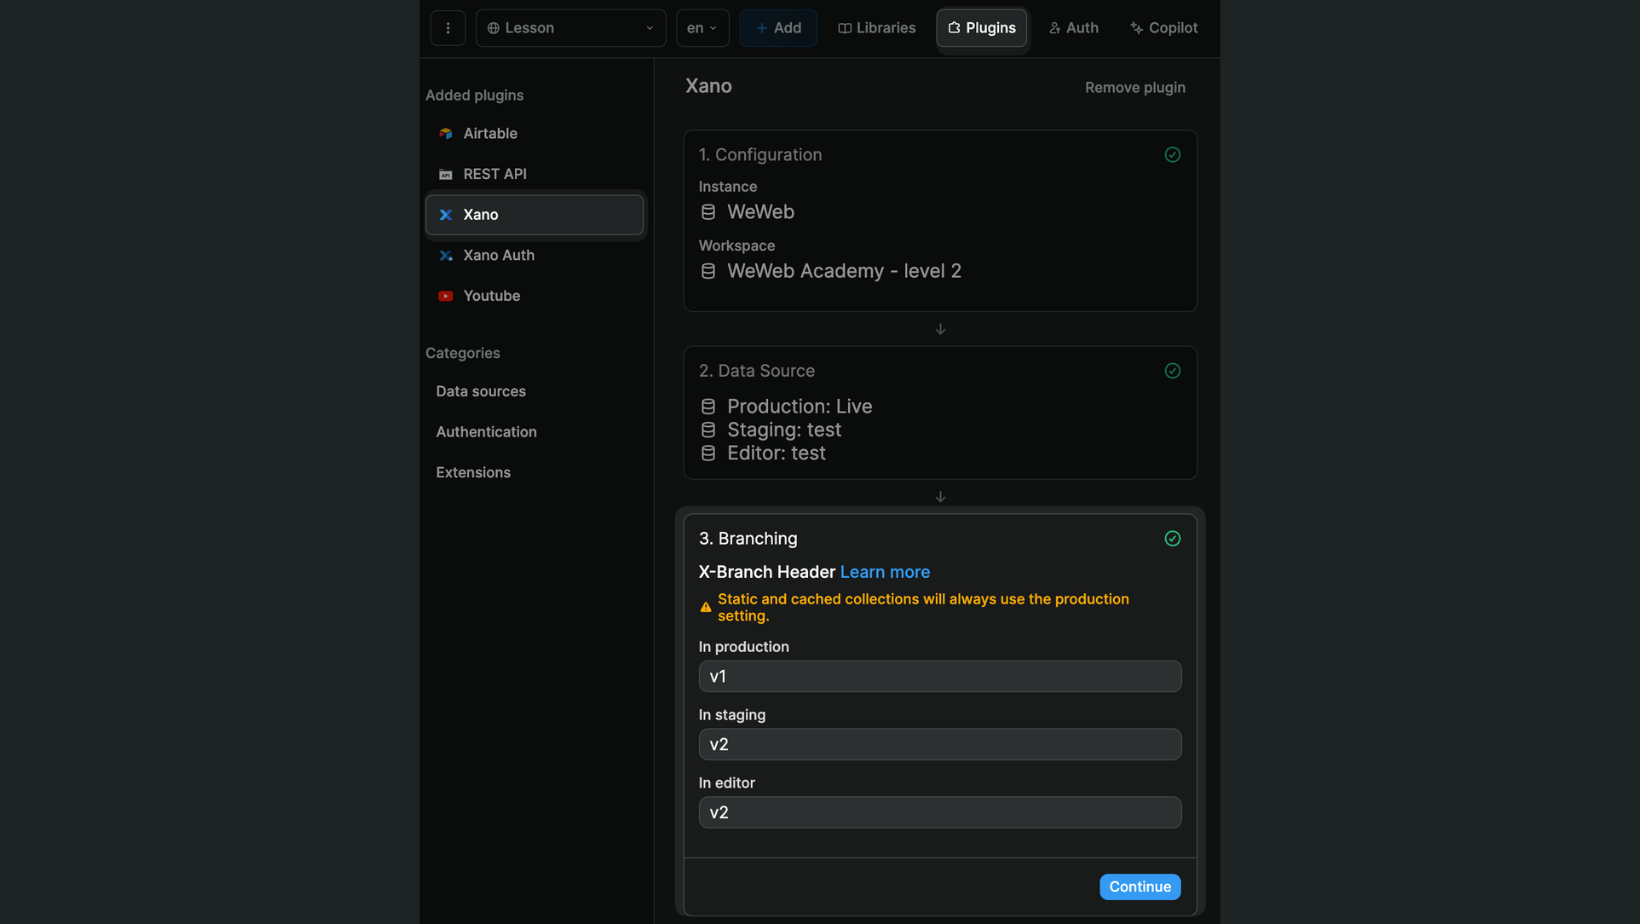Click Remove plugin for Xano

click(1134, 87)
